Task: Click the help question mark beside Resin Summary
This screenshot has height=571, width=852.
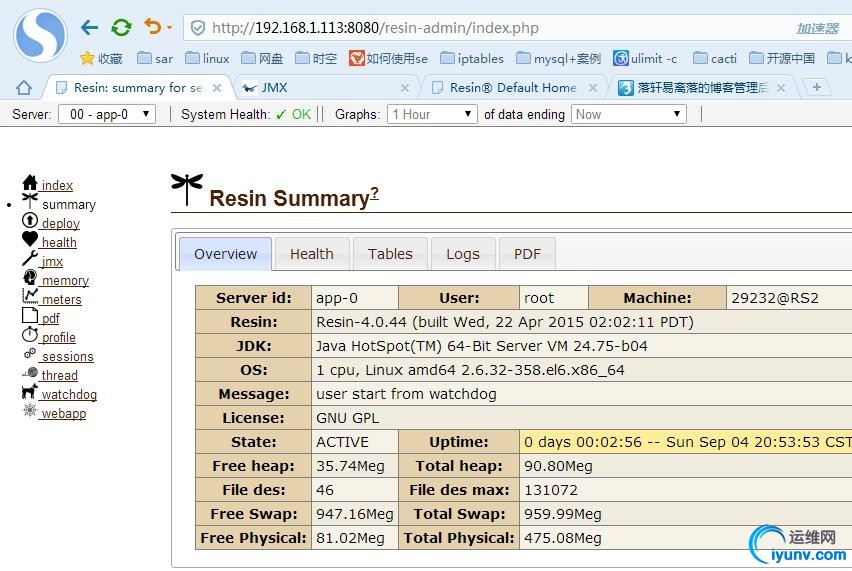Action: click(x=374, y=194)
